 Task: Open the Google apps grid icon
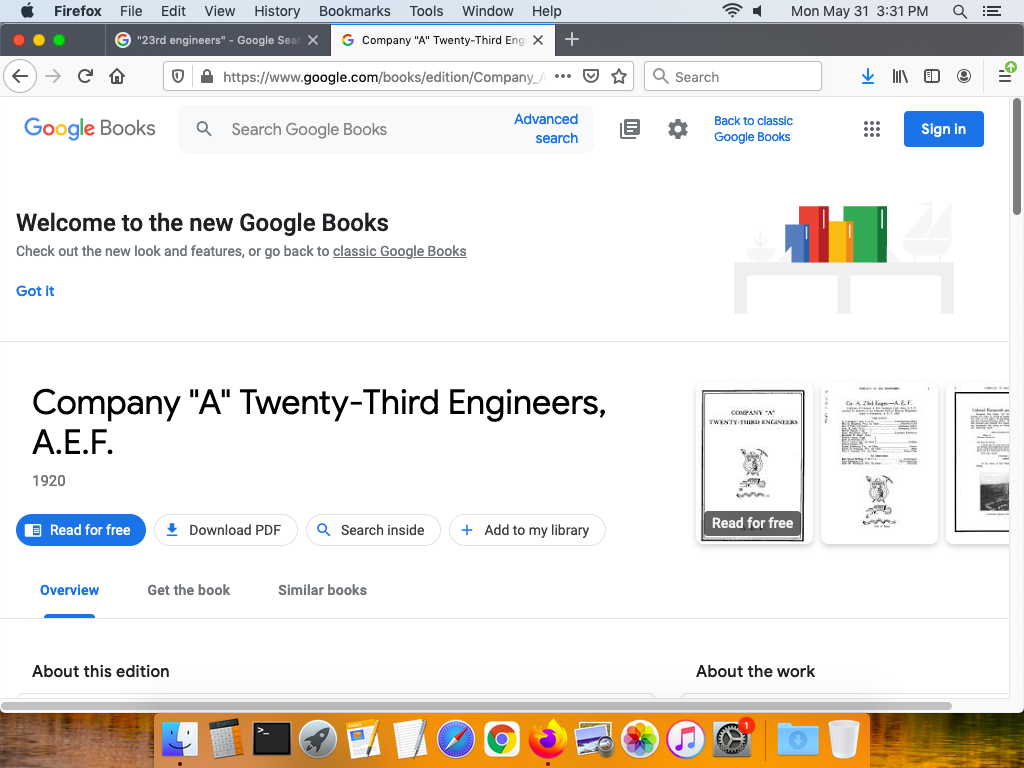pyautogui.click(x=872, y=129)
